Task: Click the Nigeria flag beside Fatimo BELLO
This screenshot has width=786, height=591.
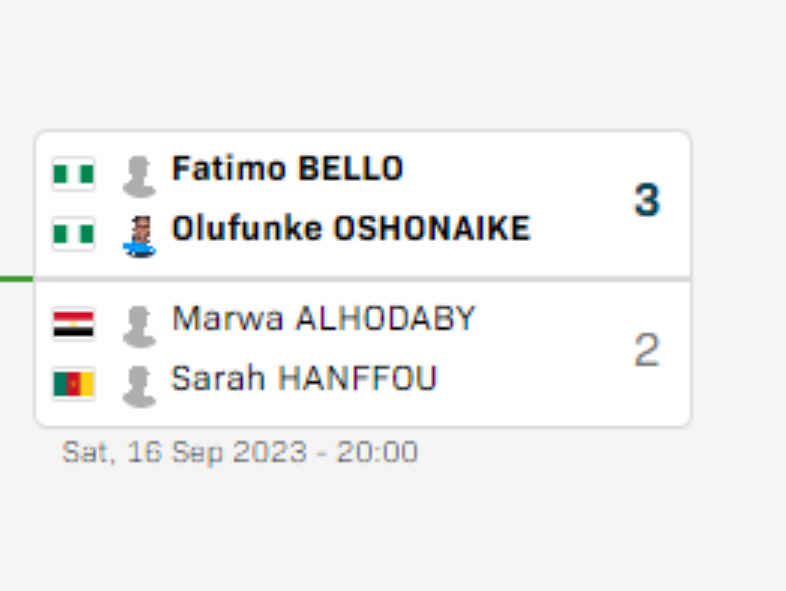Action: pos(74,174)
